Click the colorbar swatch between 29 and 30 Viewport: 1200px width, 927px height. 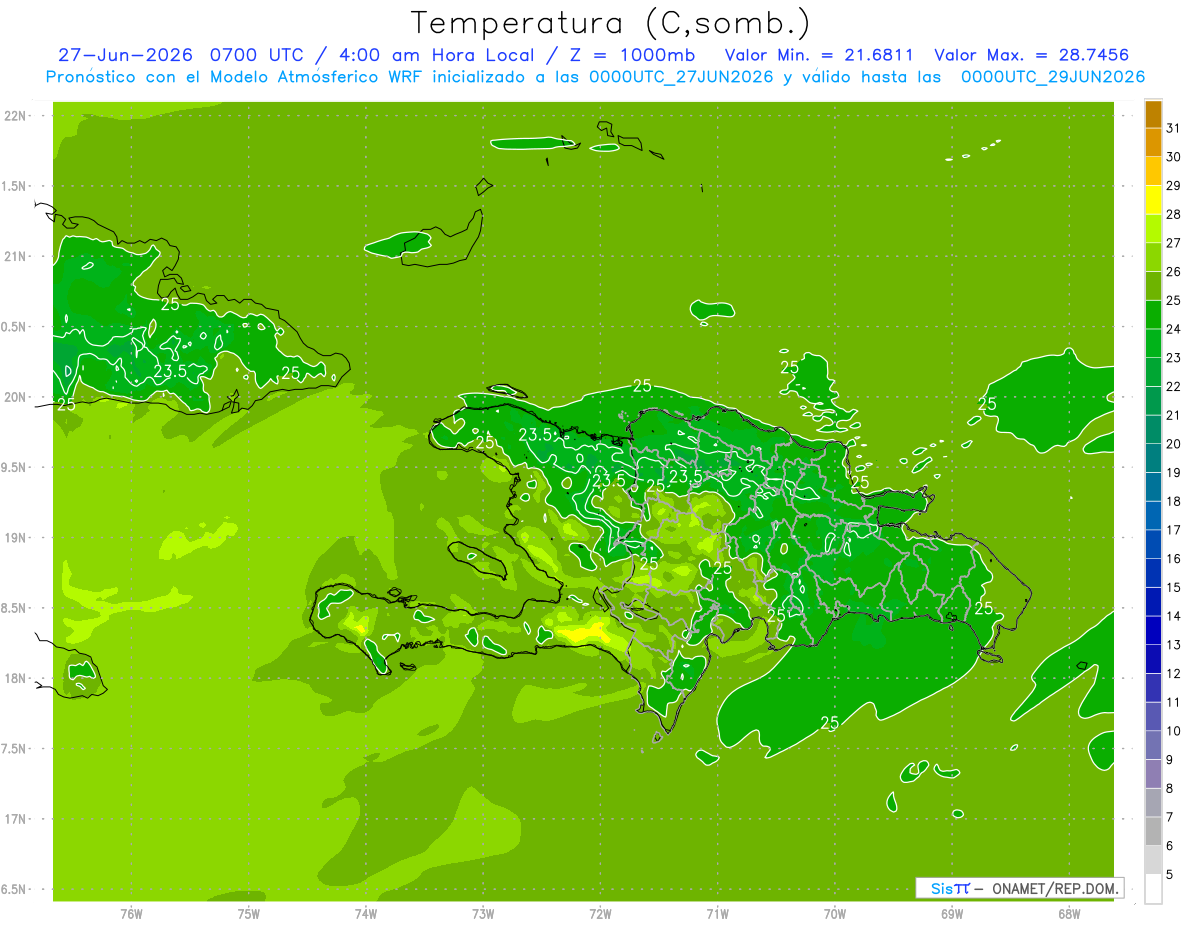tap(1153, 171)
